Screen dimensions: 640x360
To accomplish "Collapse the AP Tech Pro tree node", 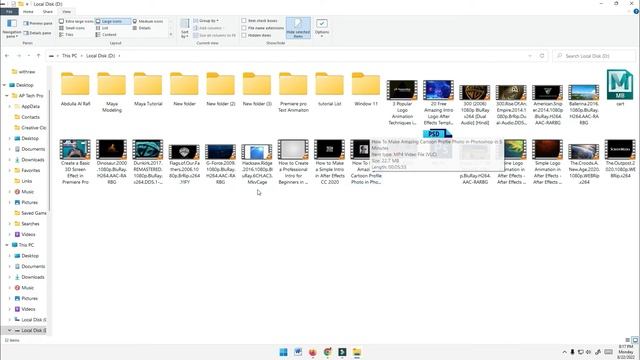I will 7,96.
